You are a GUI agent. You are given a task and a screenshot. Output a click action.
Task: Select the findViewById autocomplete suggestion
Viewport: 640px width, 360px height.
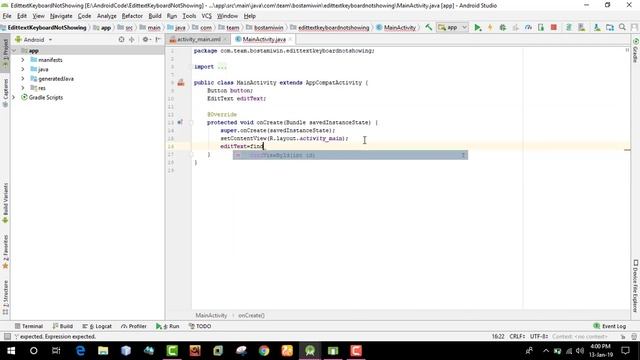pos(350,155)
